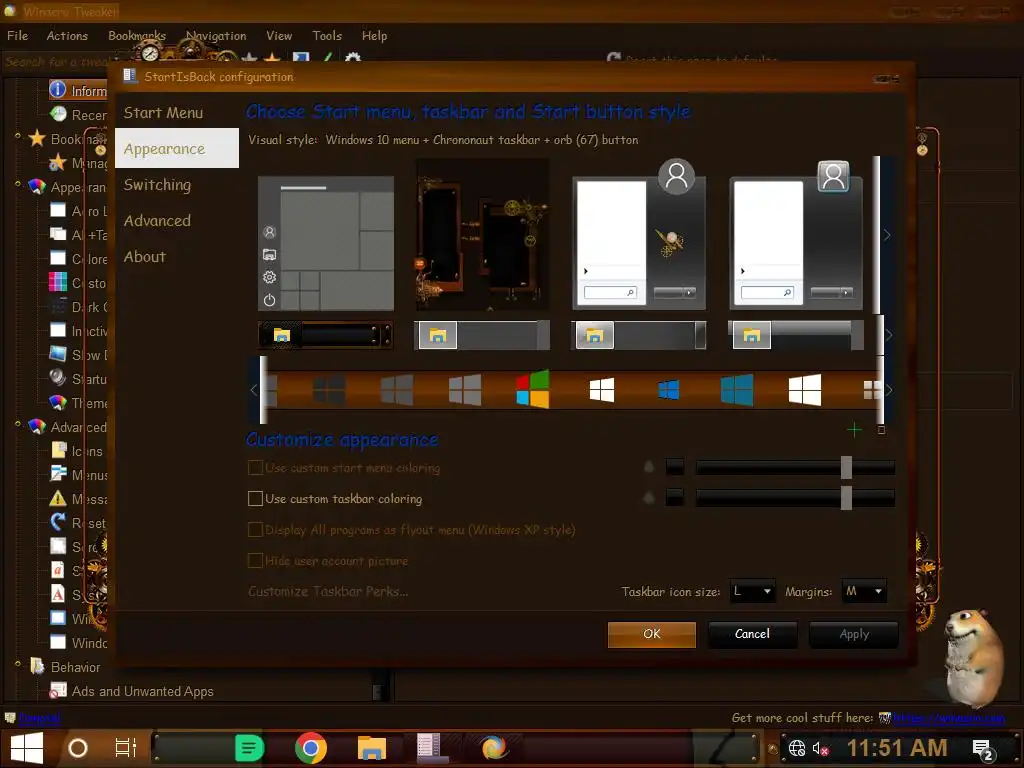The height and width of the screenshot is (768, 1024).
Task: Open Task View on the taskbar
Action: (x=125, y=748)
